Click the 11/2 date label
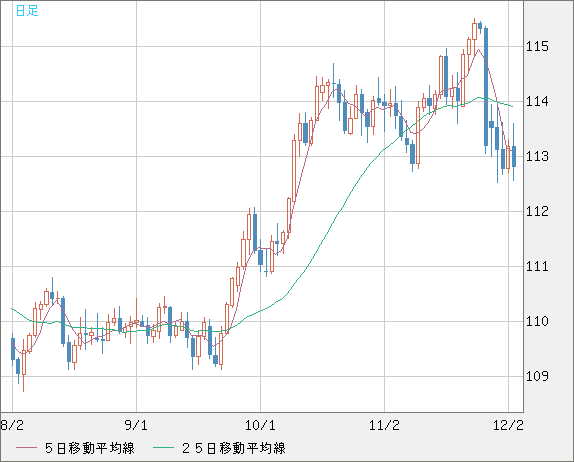 click(384, 425)
